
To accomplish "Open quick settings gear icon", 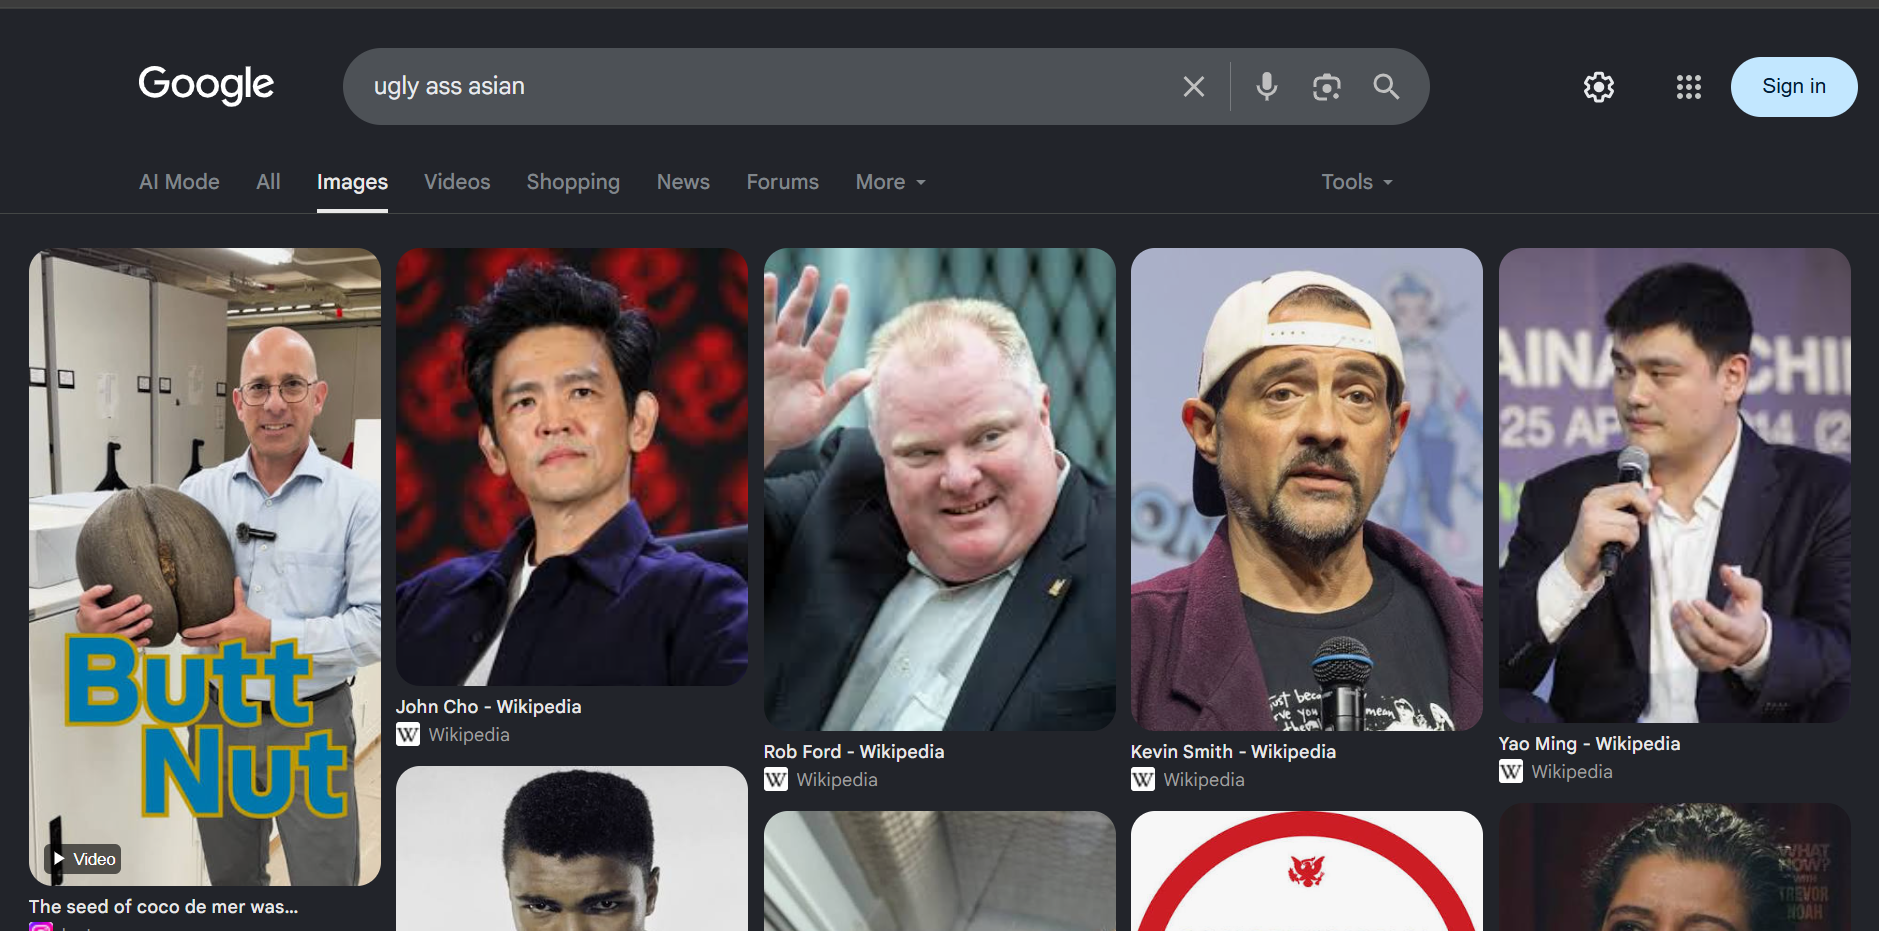I will 1599,87.
